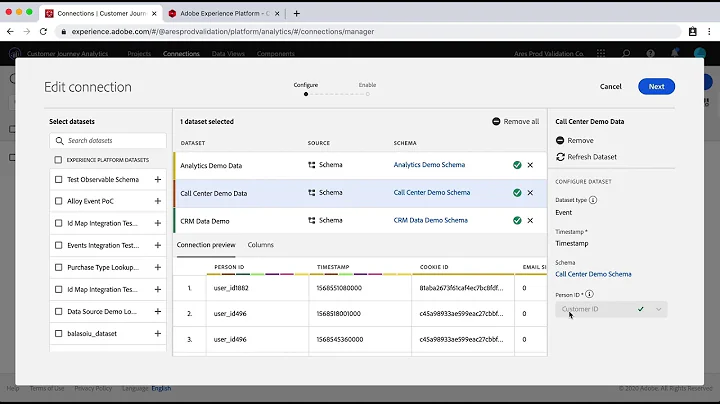
Task: Check Data Source Demo Lo... checkbox
Action: click(x=58, y=311)
